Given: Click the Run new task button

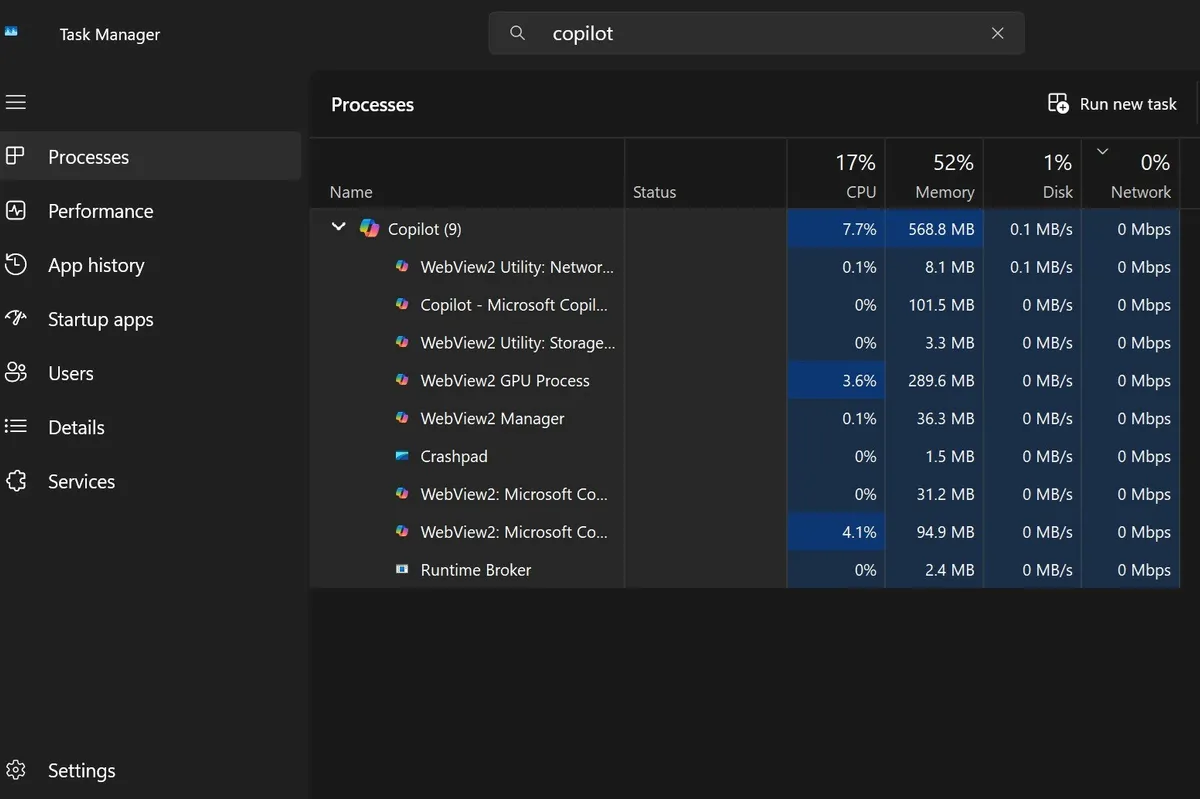Looking at the screenshot, I should pyautogui.click(x=1112, y=104).
